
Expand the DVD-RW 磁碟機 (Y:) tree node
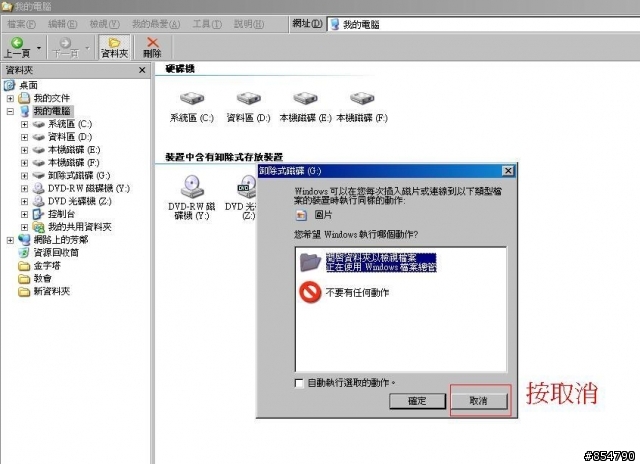24,189
